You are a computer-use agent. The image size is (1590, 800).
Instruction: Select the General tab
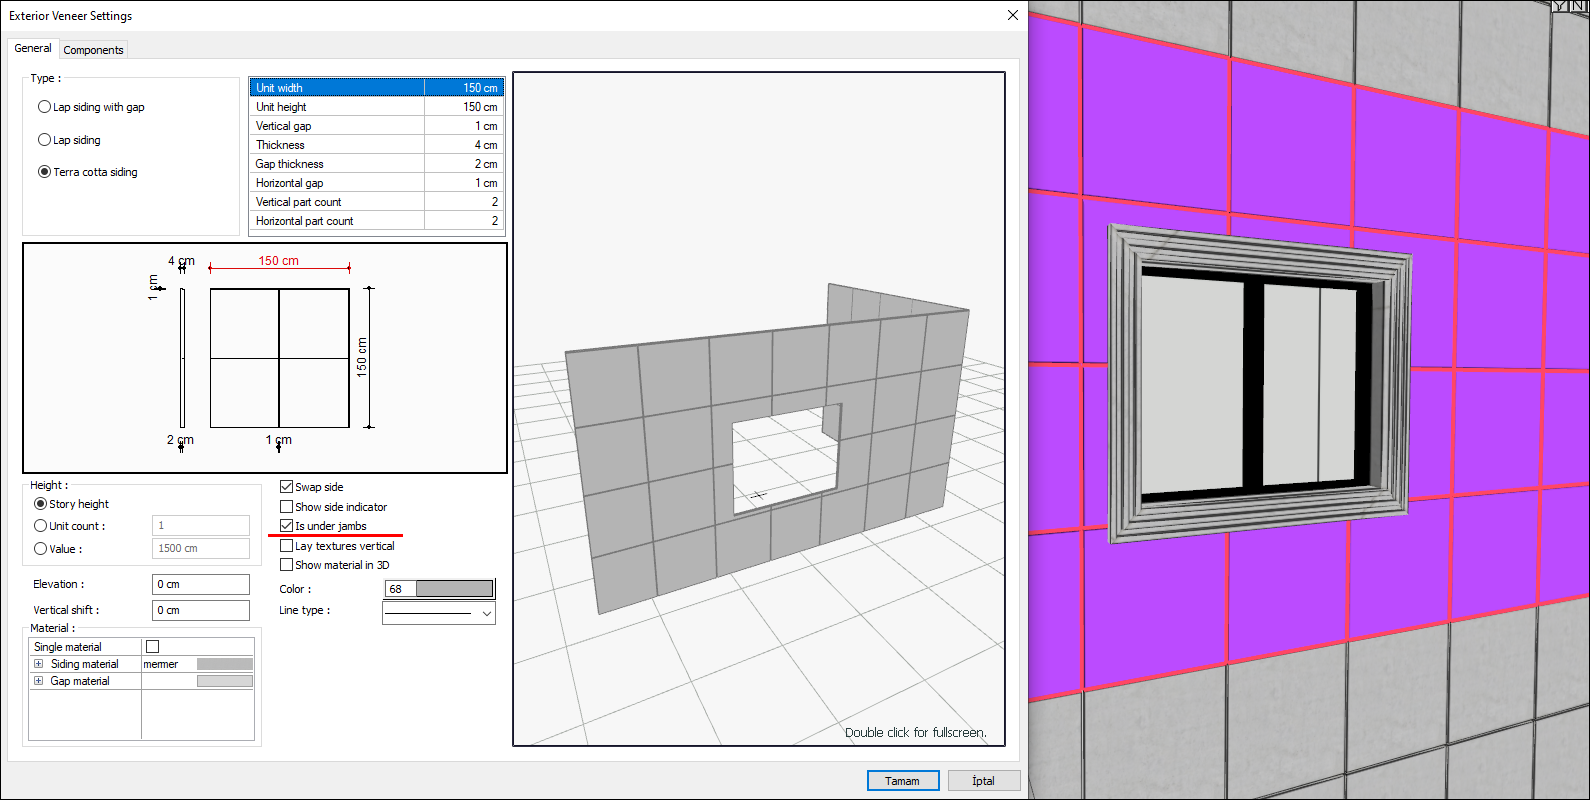(x=33, y=48)
